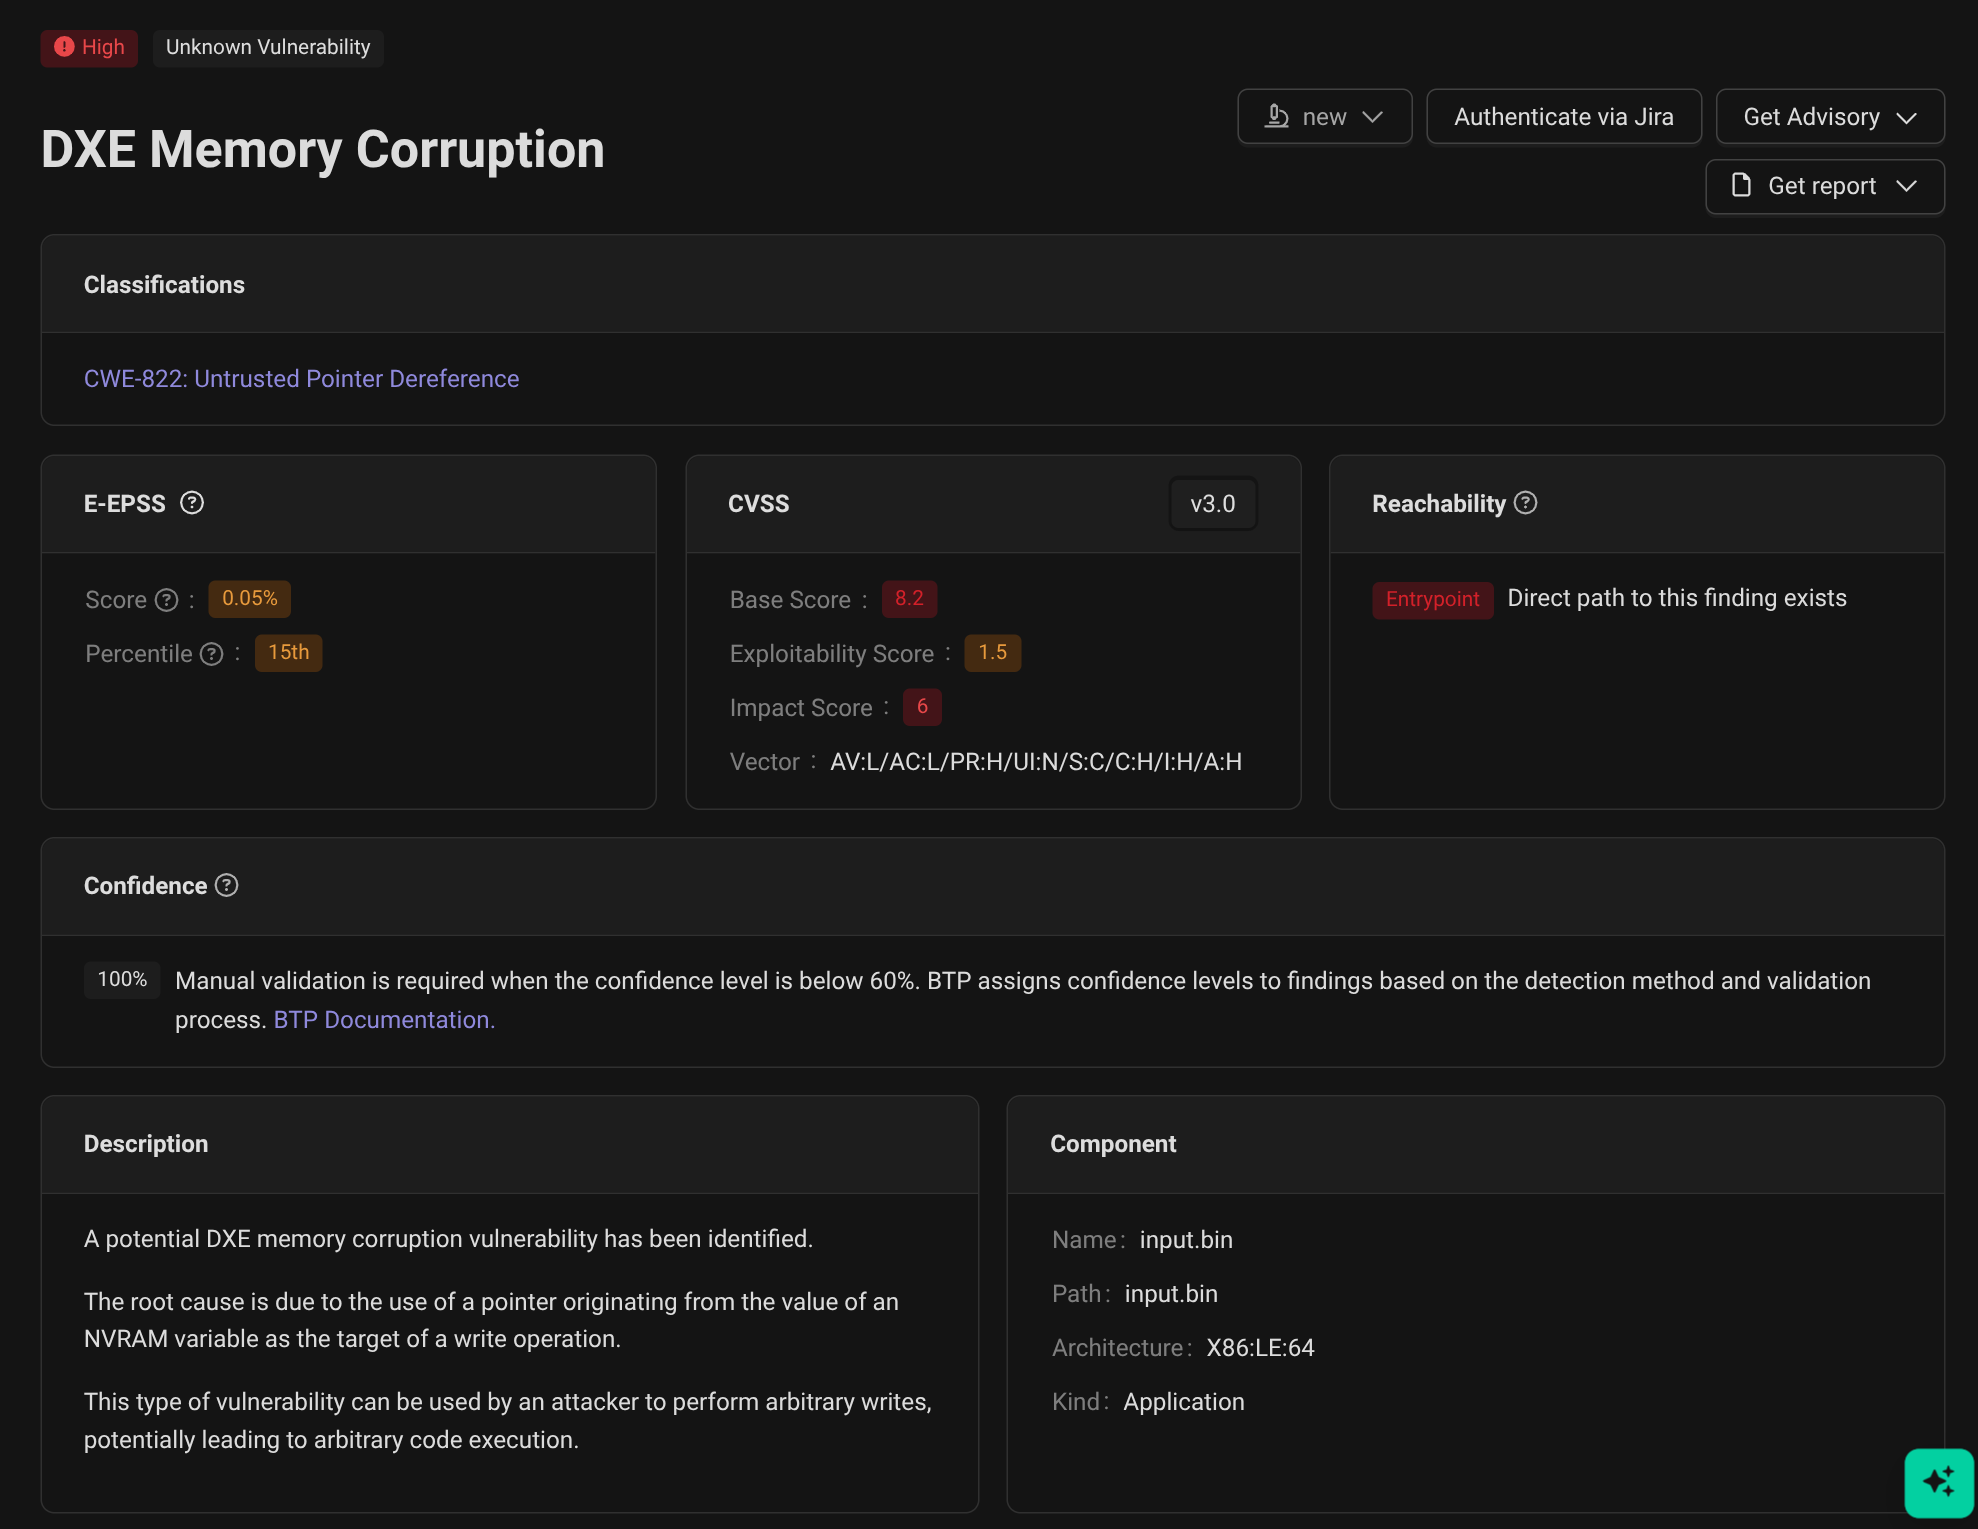The height and width of the screenshot is (1529, 1978).
Task: Click the 8.2 Base Score badge
Action: [908, 599]
